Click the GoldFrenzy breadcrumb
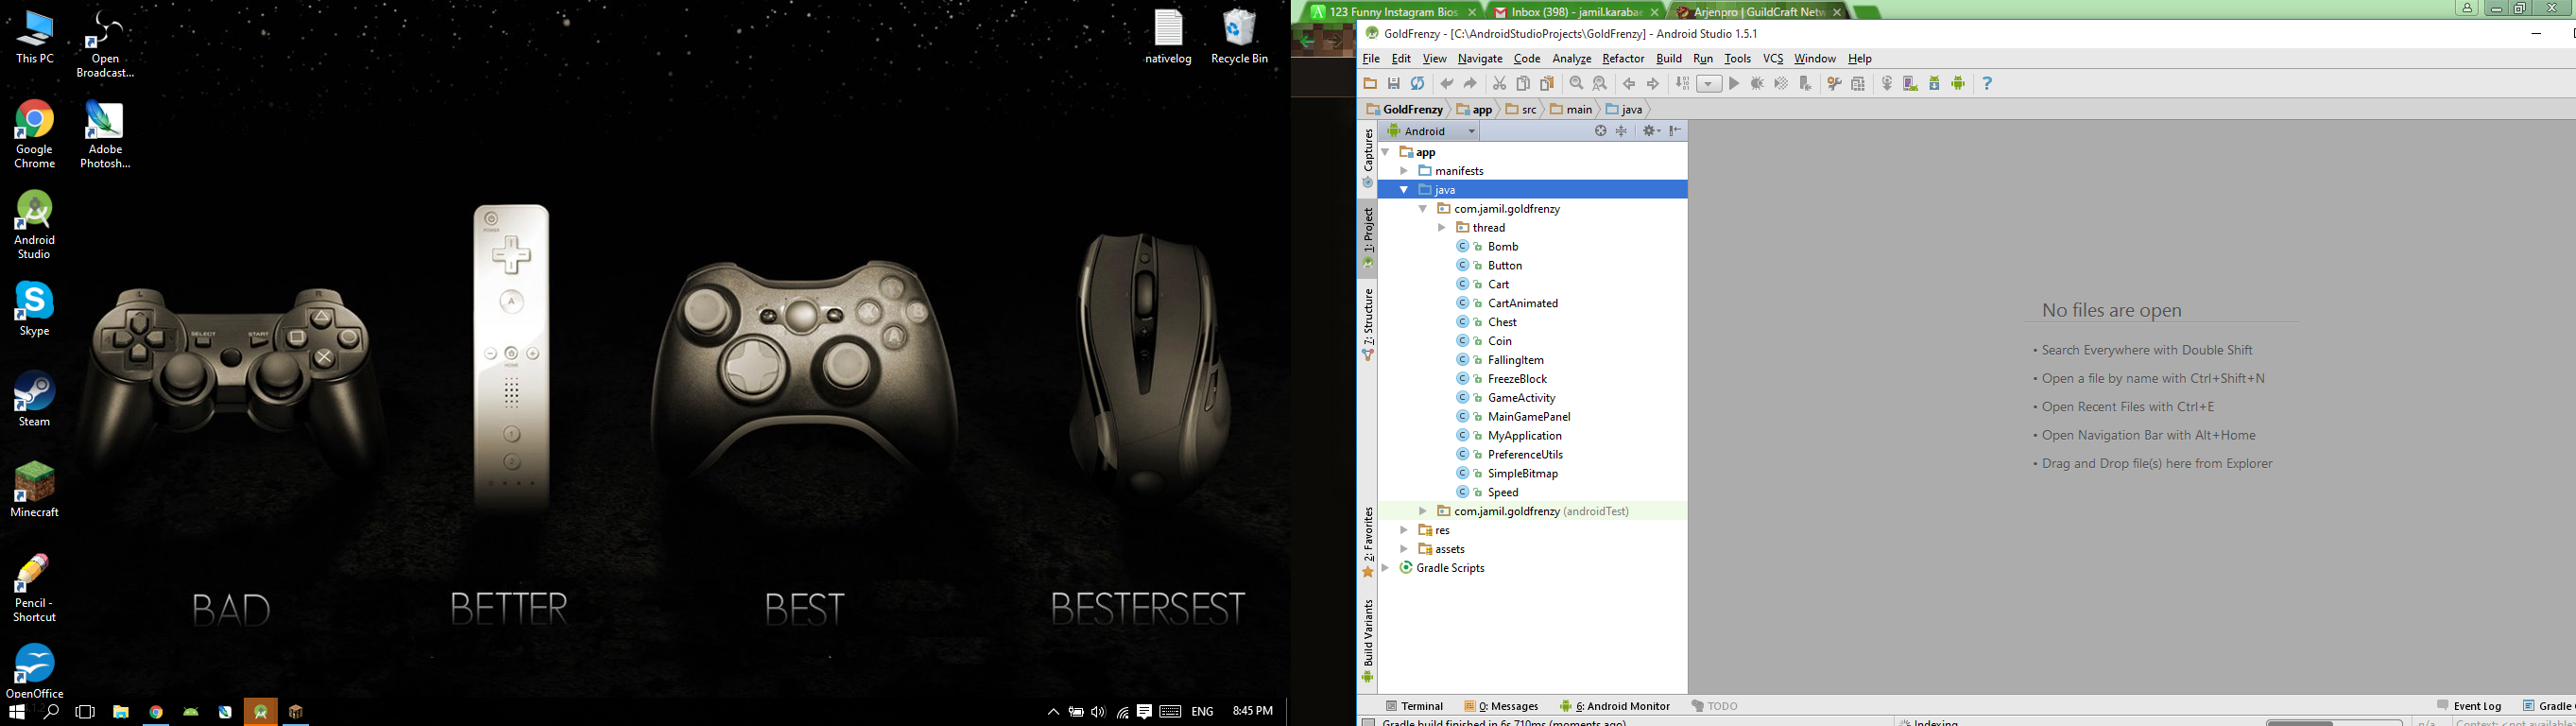 click(x=1405, y=110)
